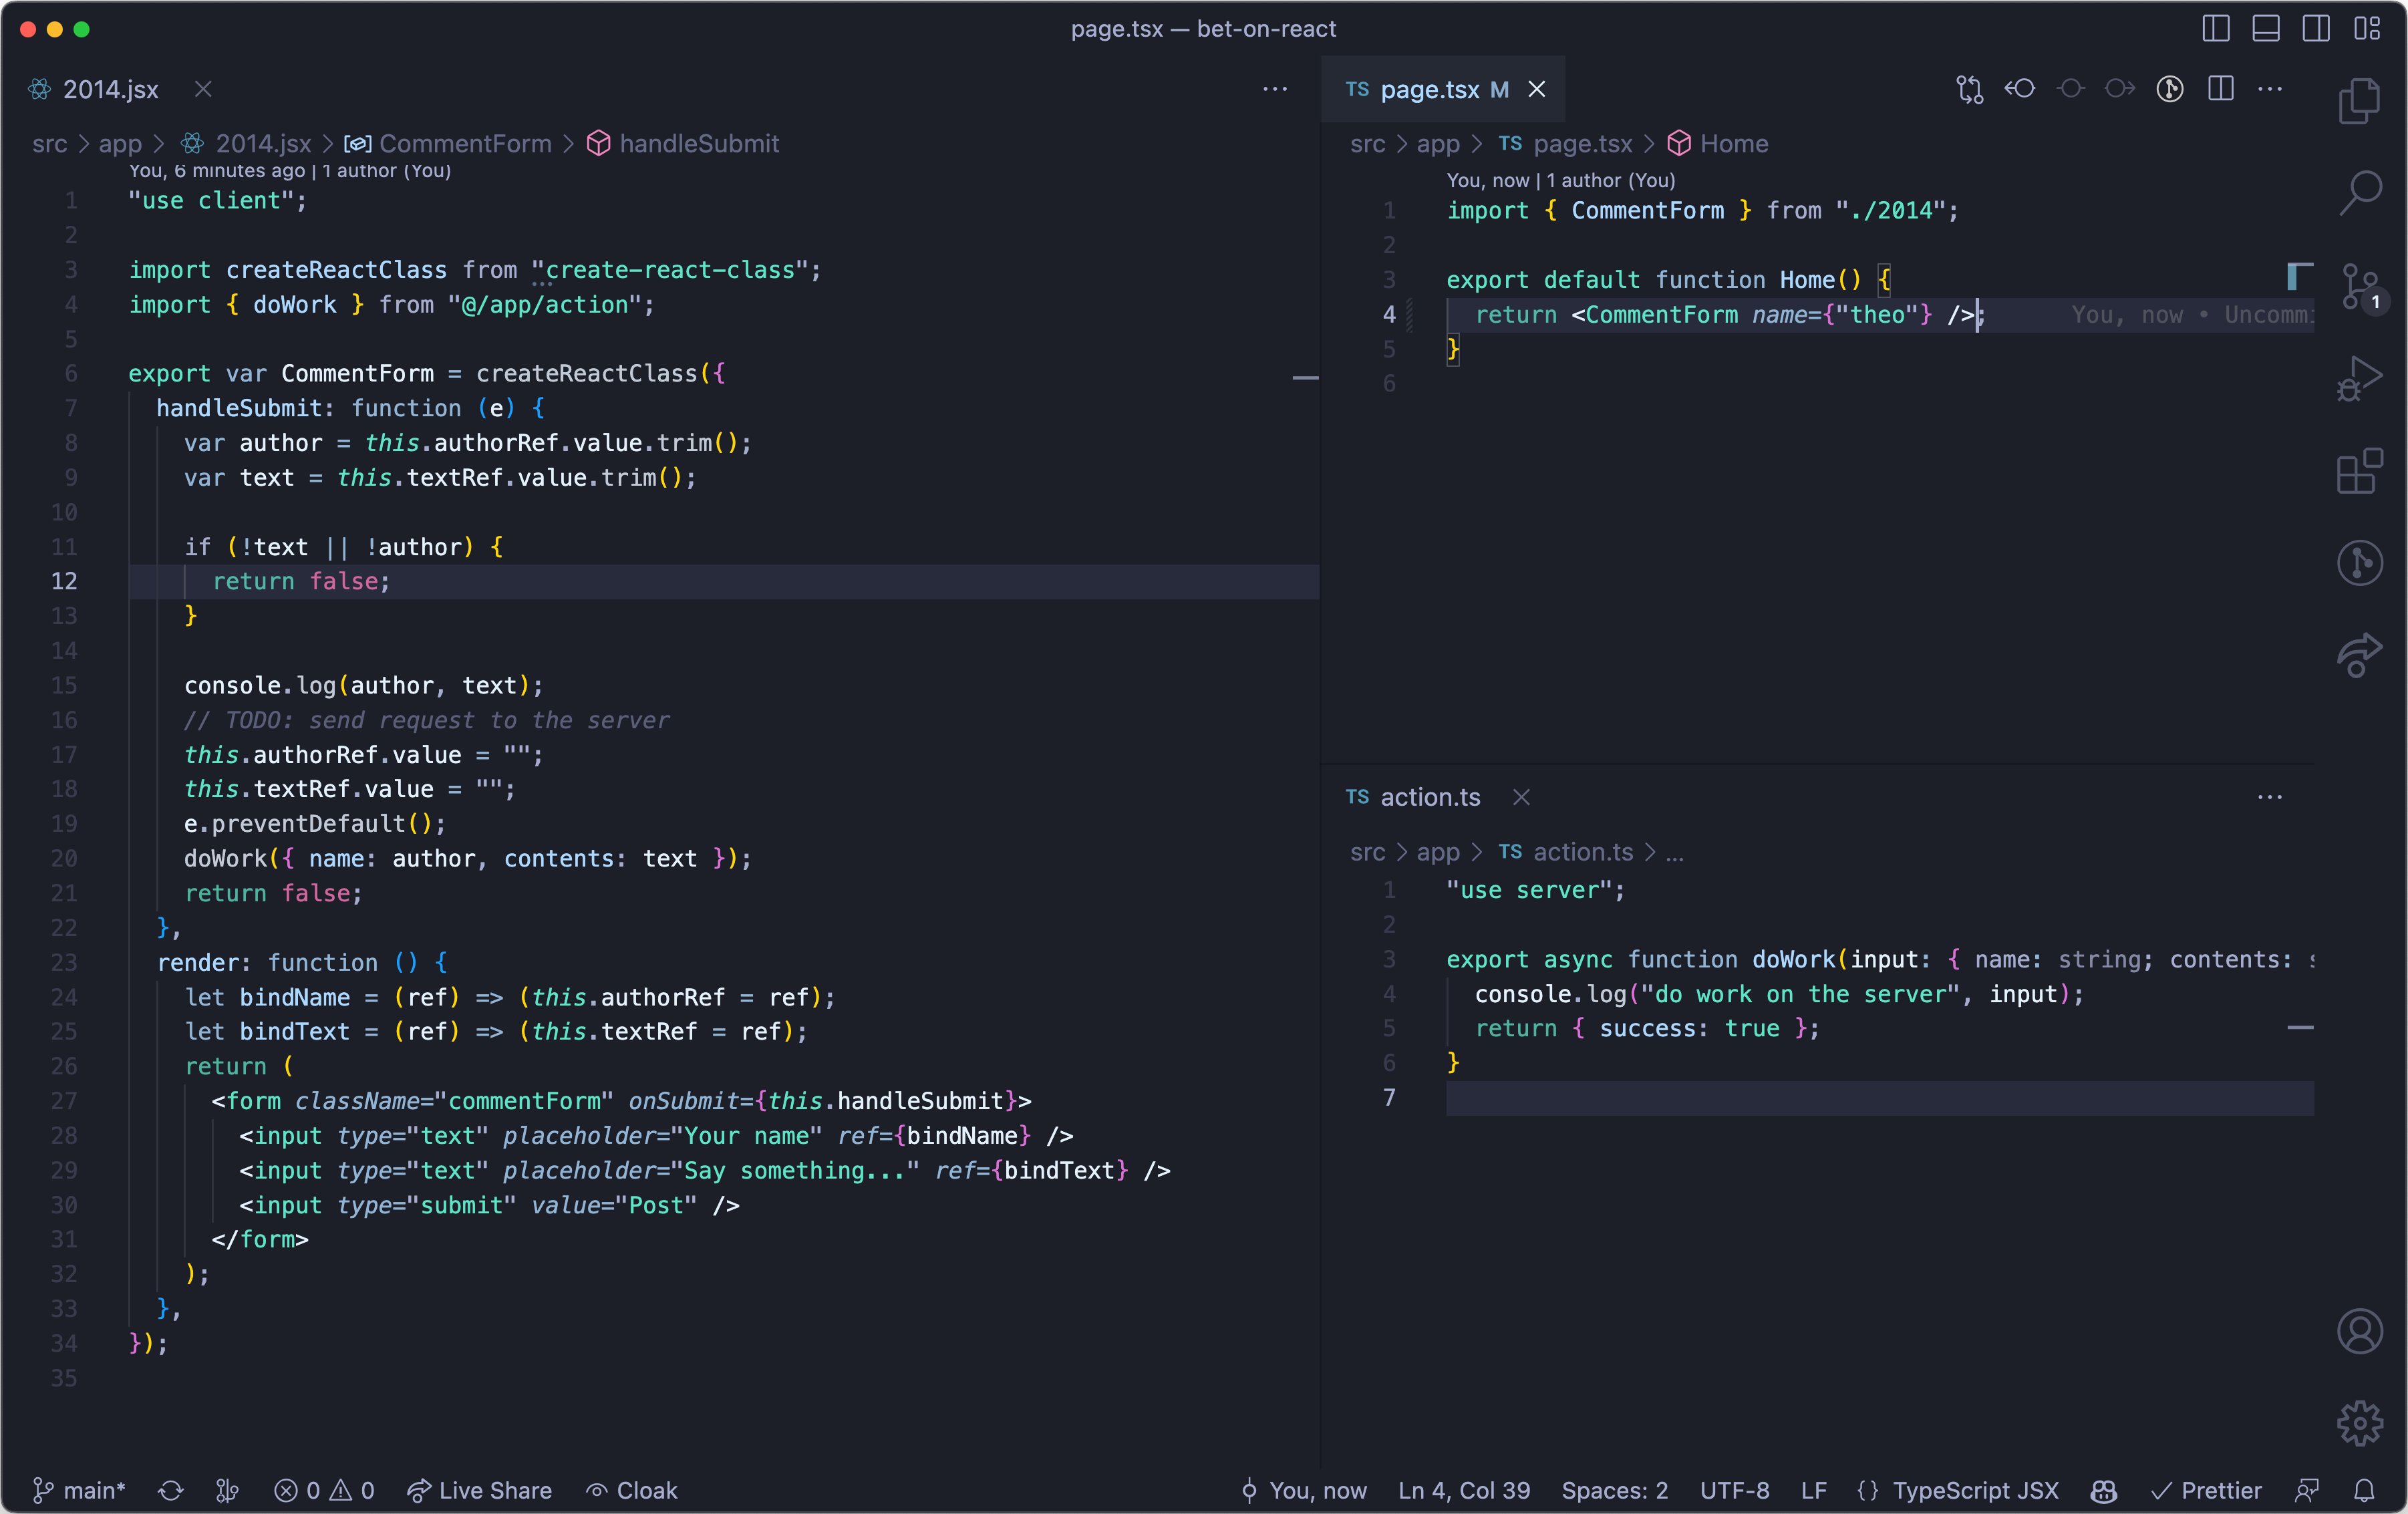
Task: Click Ln 4, Col 39 cursor position
Action: 1464,1490
